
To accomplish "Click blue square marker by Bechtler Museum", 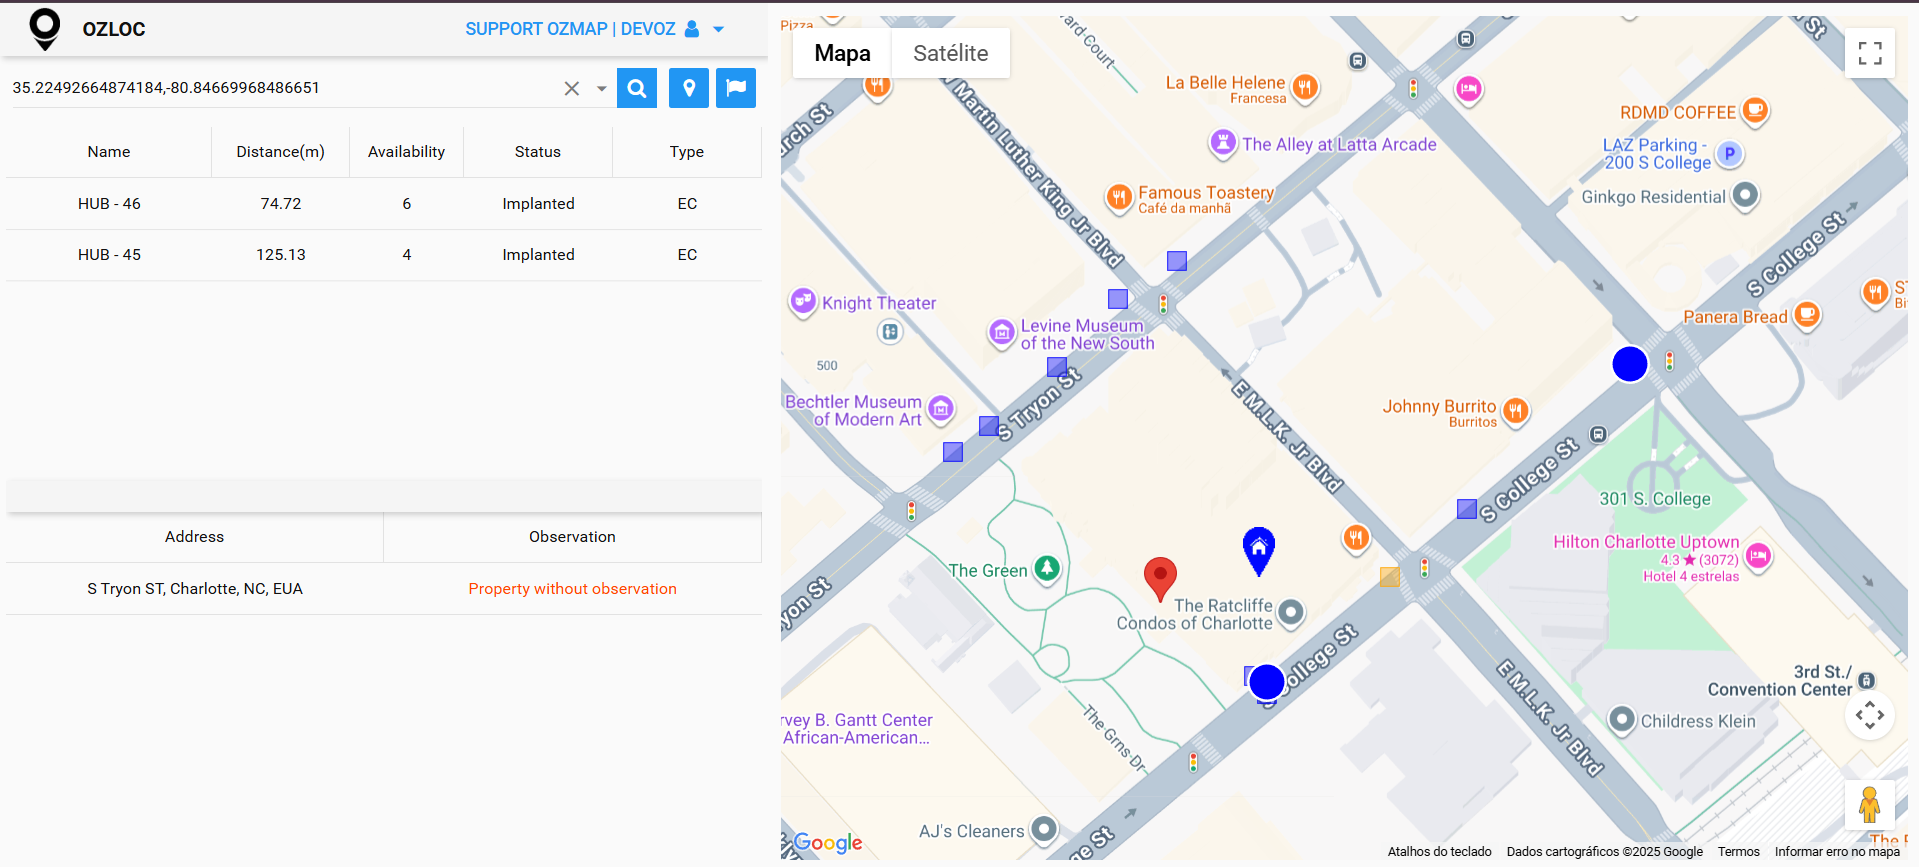I will tap(953, 452).
